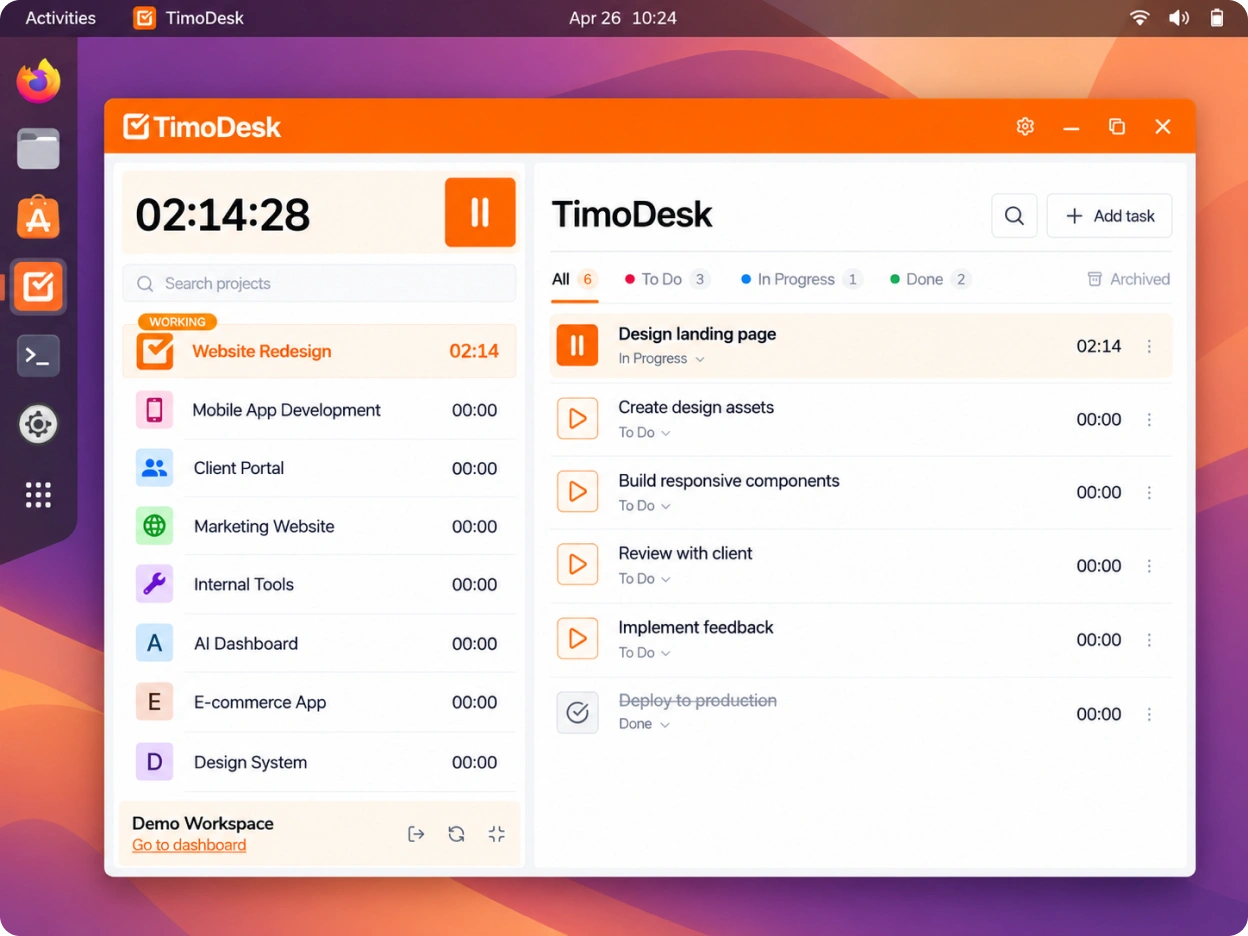The width and height of the screenshot is (1248, 936).
Task: Select Website Redesign project name
Action: point(262,351)
